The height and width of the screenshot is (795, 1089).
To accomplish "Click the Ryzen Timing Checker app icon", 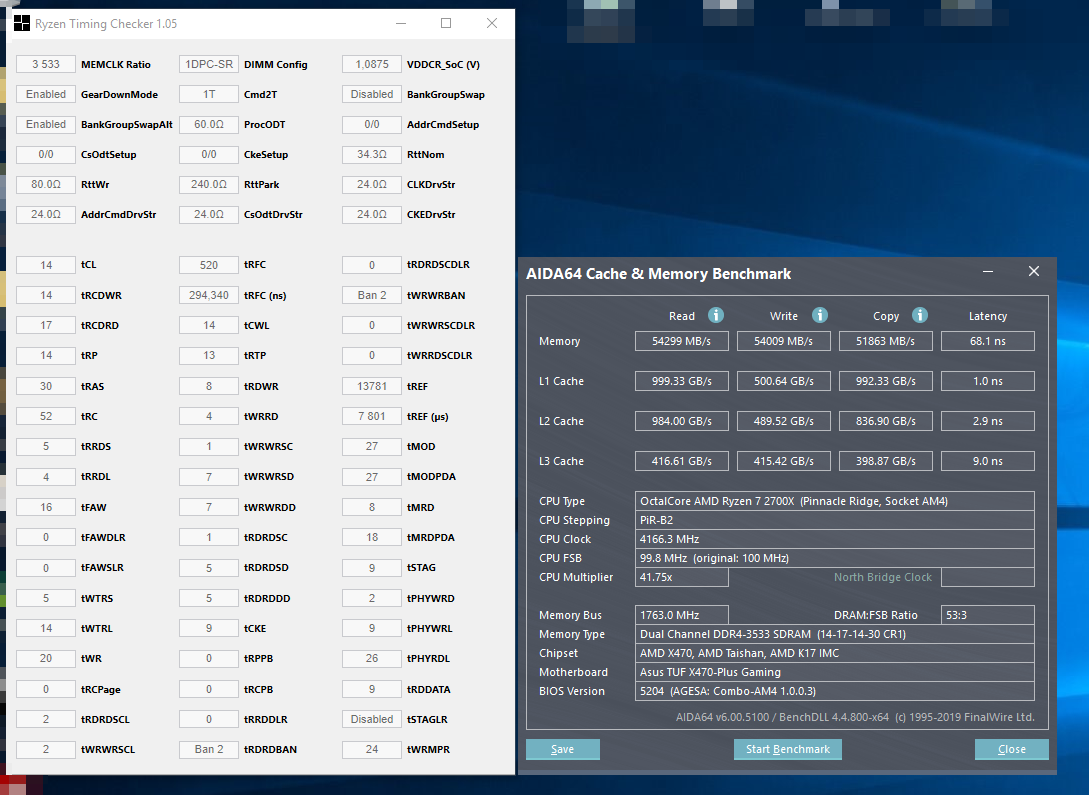I will (x=22, y=24).
